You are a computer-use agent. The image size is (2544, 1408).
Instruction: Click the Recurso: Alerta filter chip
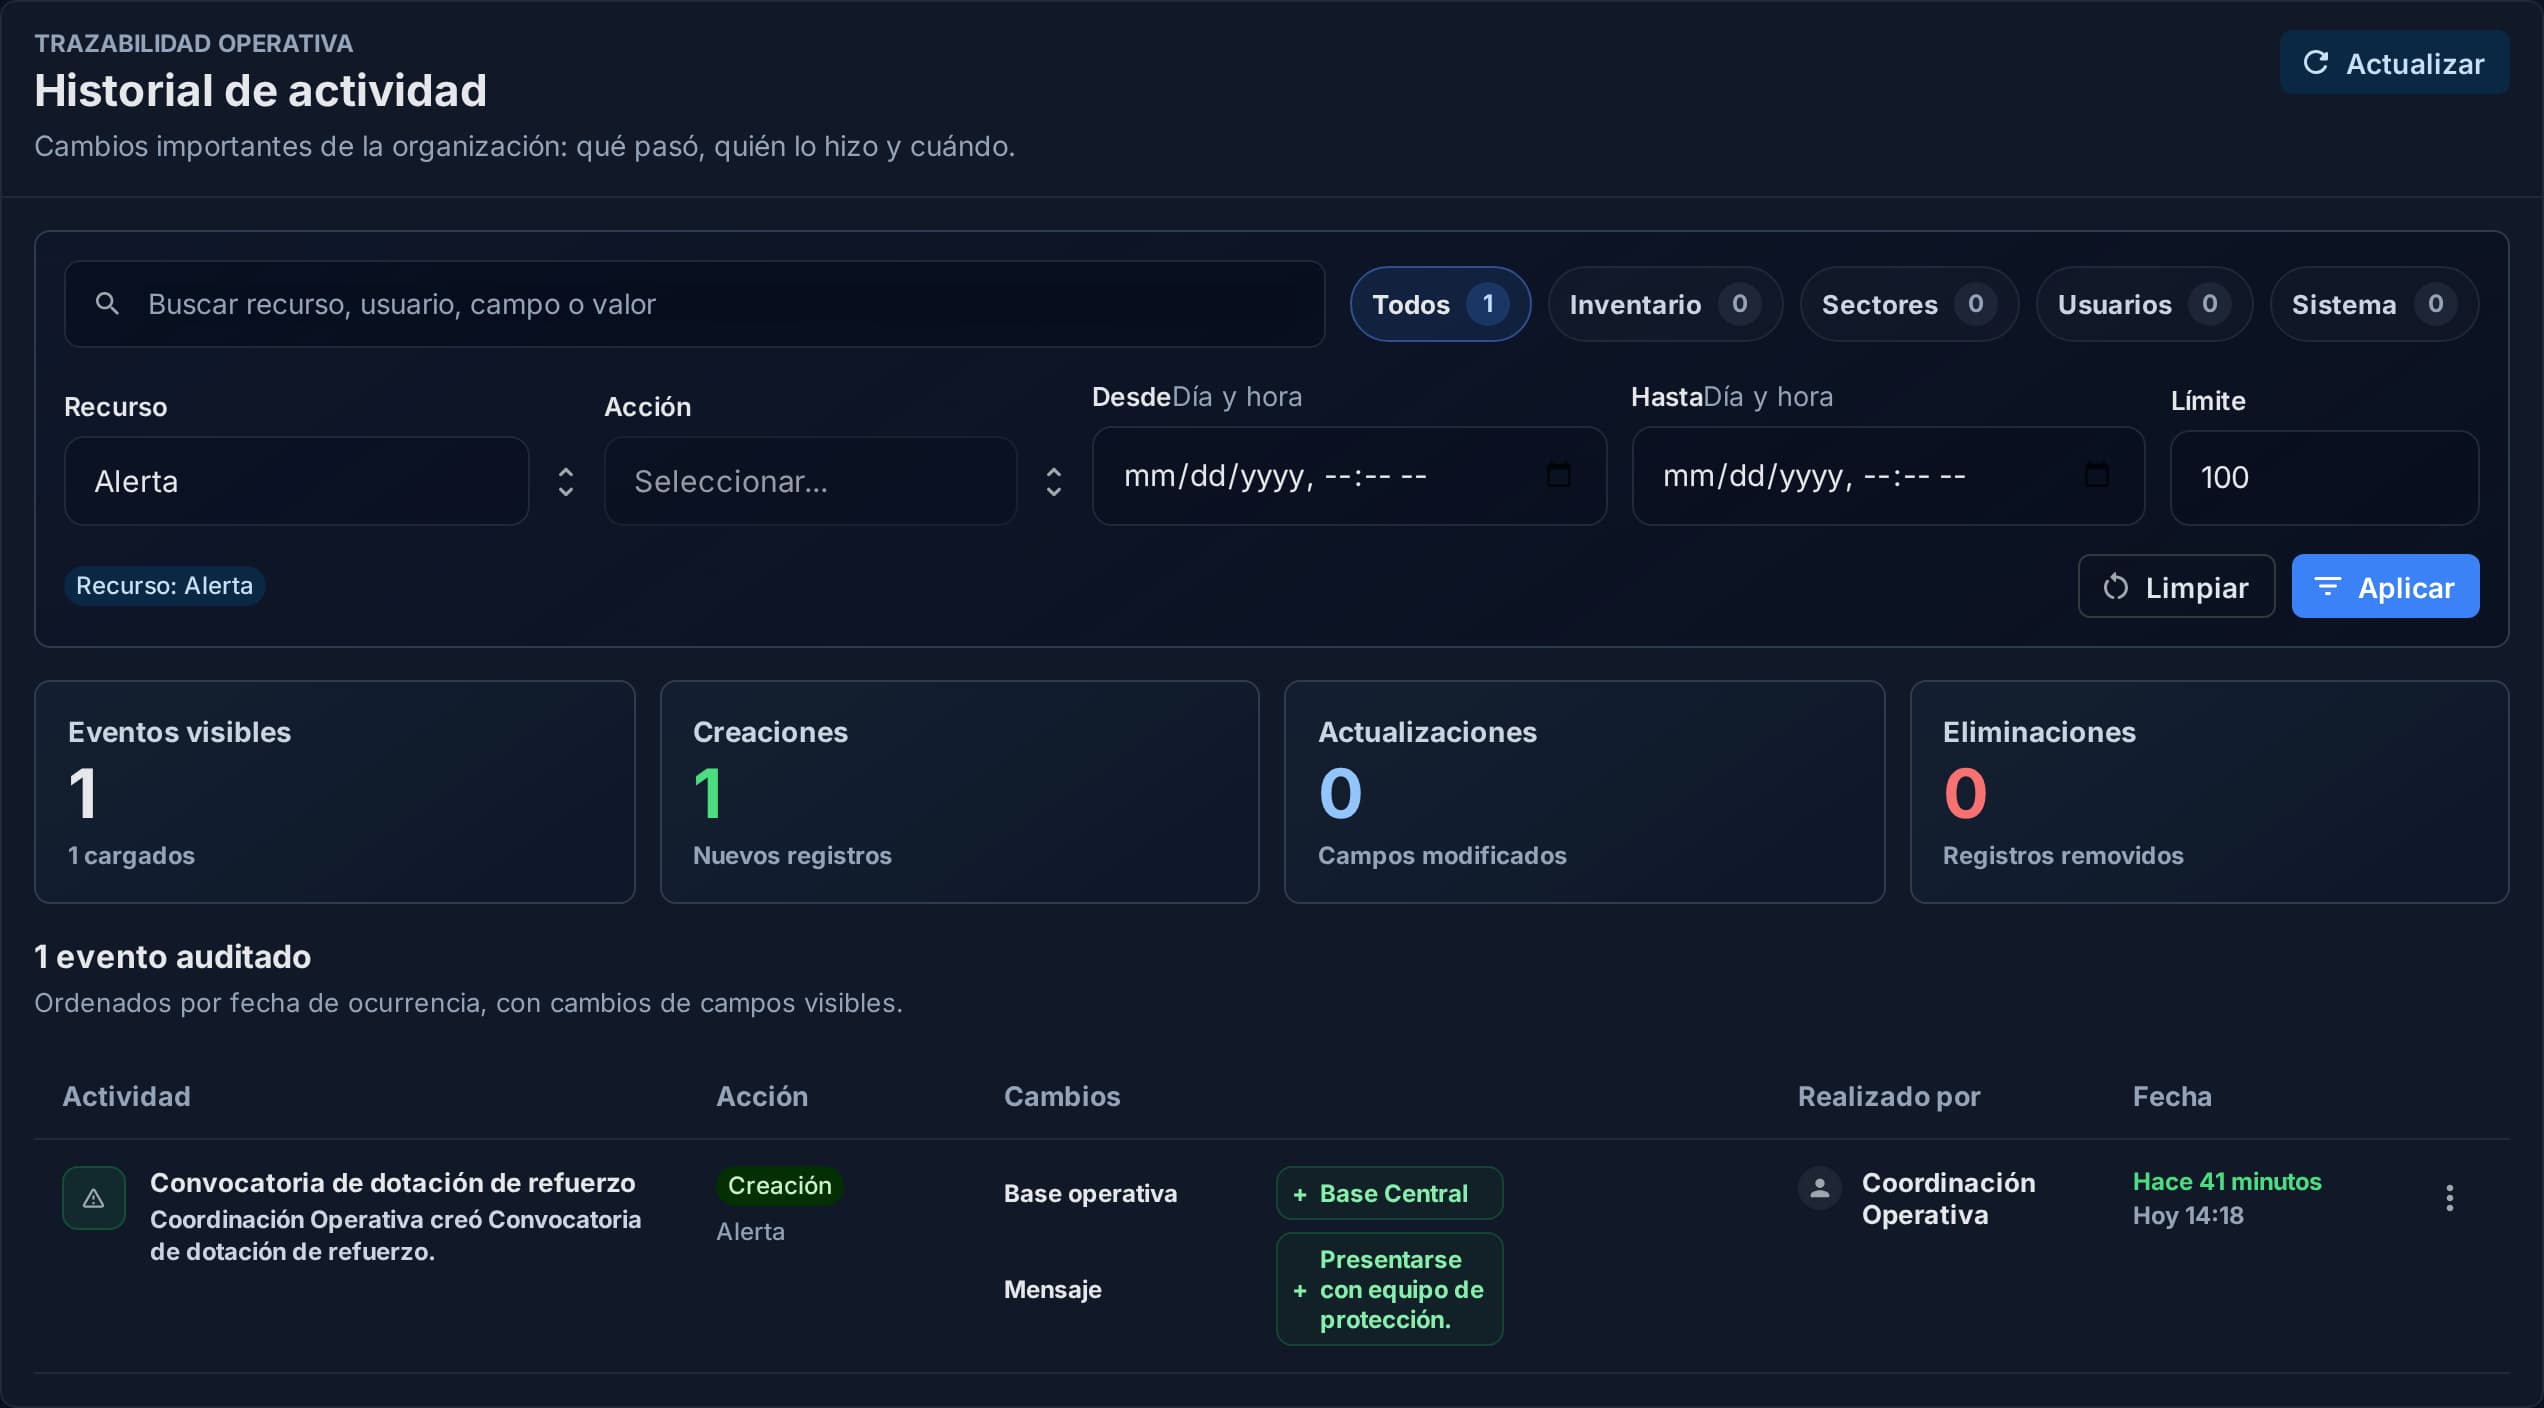[x=165, y=586]
